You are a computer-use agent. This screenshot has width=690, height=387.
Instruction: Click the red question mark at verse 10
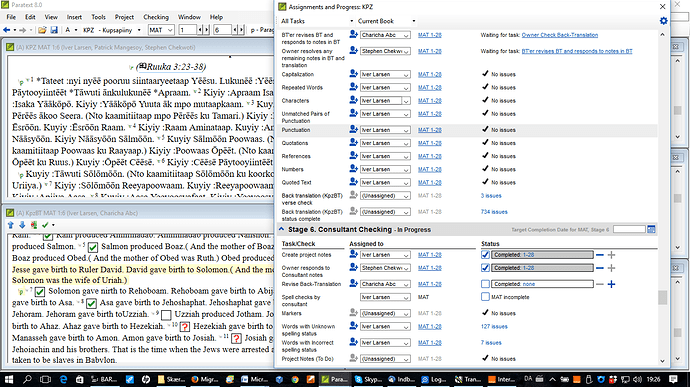185,327
